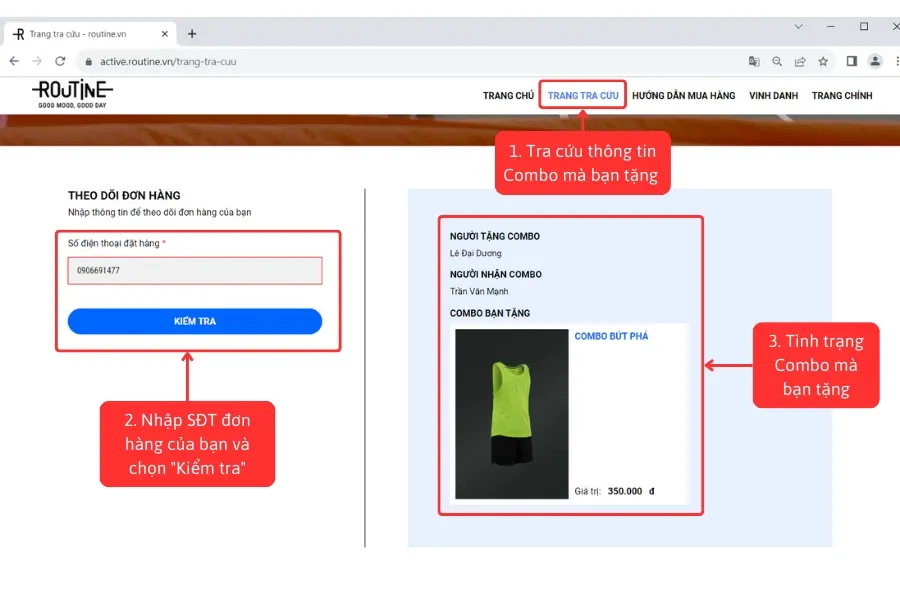Screen dimensions: 900x600
Task: Close the Trang tra cứu tab
Action: click(x=163, y=33)
